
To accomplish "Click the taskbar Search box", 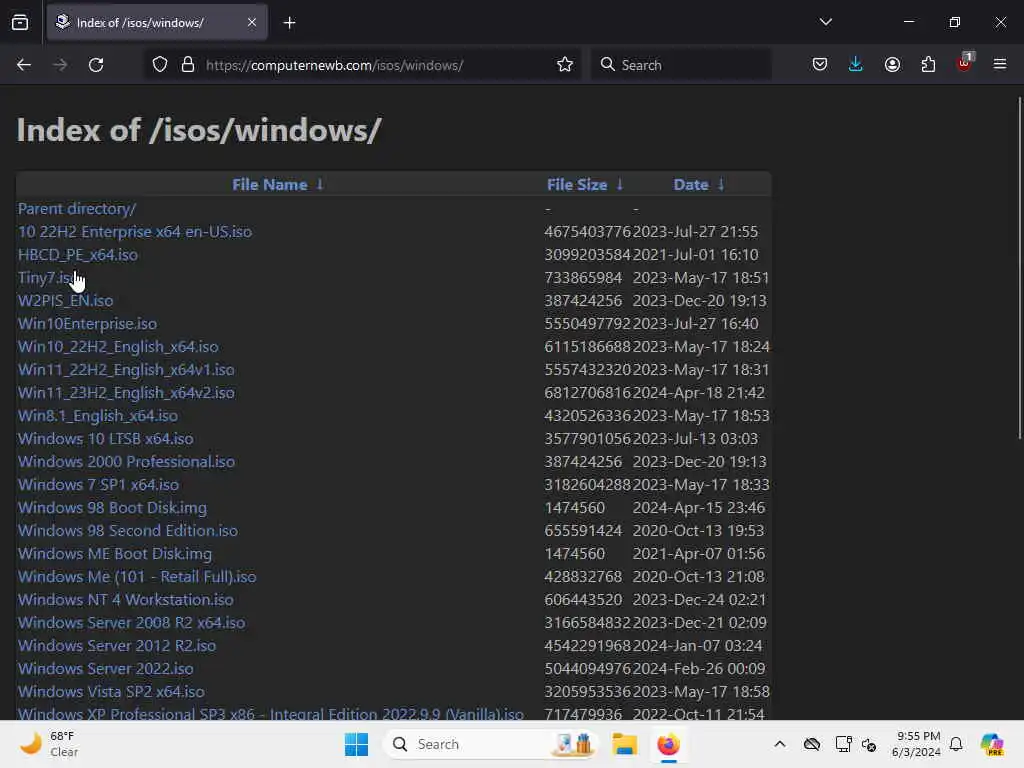I will 490,744.
